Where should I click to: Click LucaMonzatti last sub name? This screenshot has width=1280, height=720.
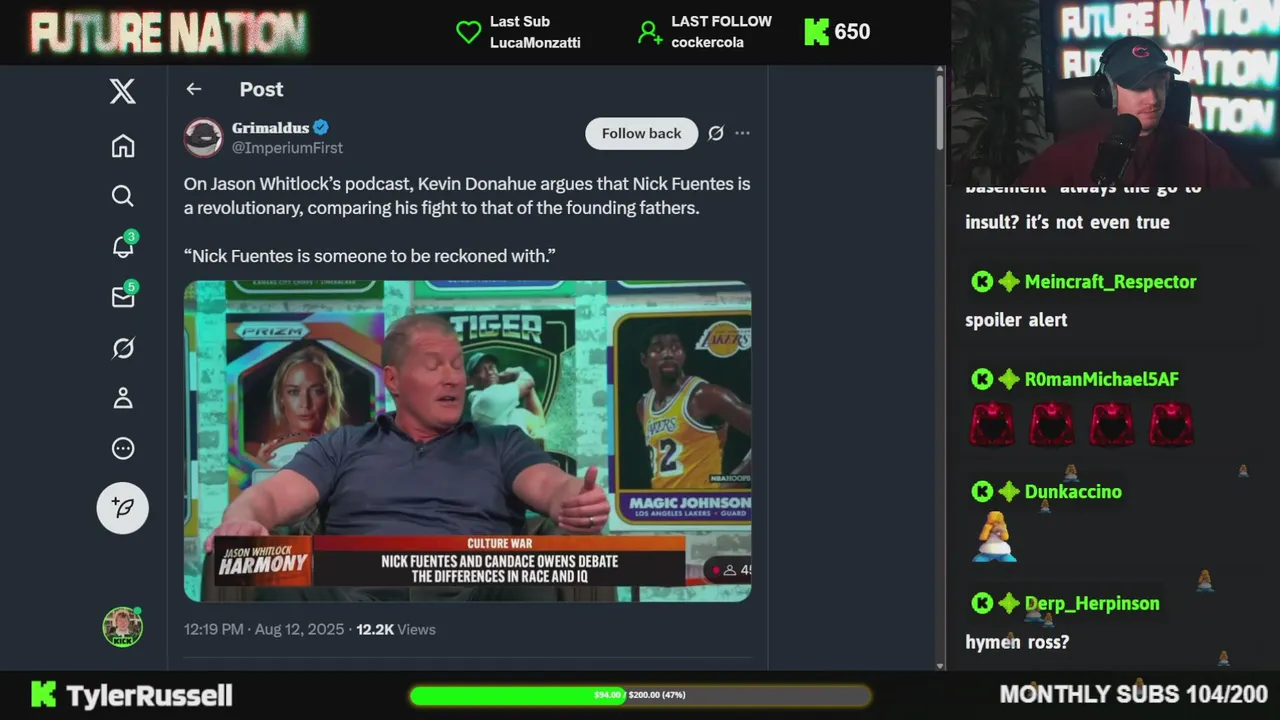coord(535,43)
